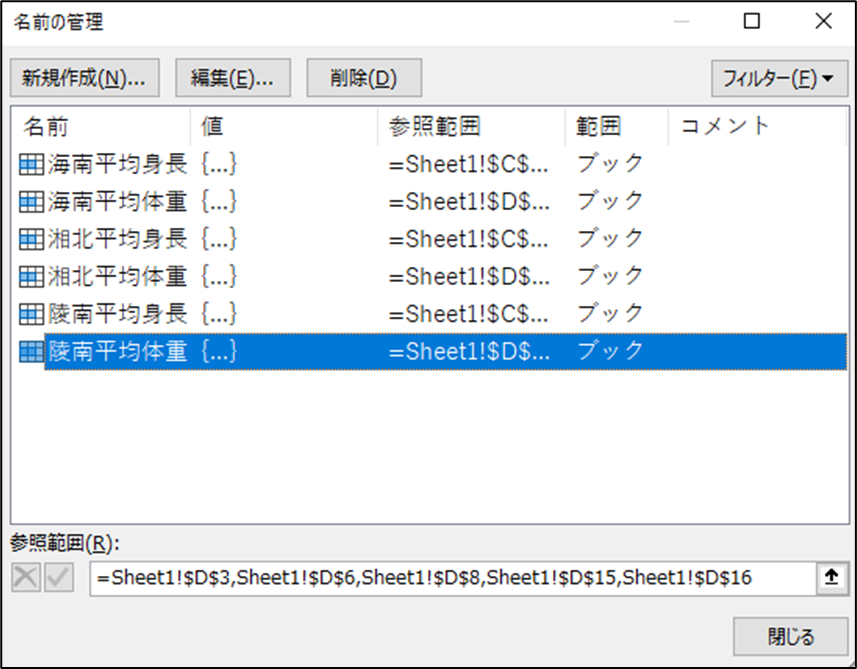Click the 削除(D) button
This screenshot has height=669, width=857.
coord(364,78)
